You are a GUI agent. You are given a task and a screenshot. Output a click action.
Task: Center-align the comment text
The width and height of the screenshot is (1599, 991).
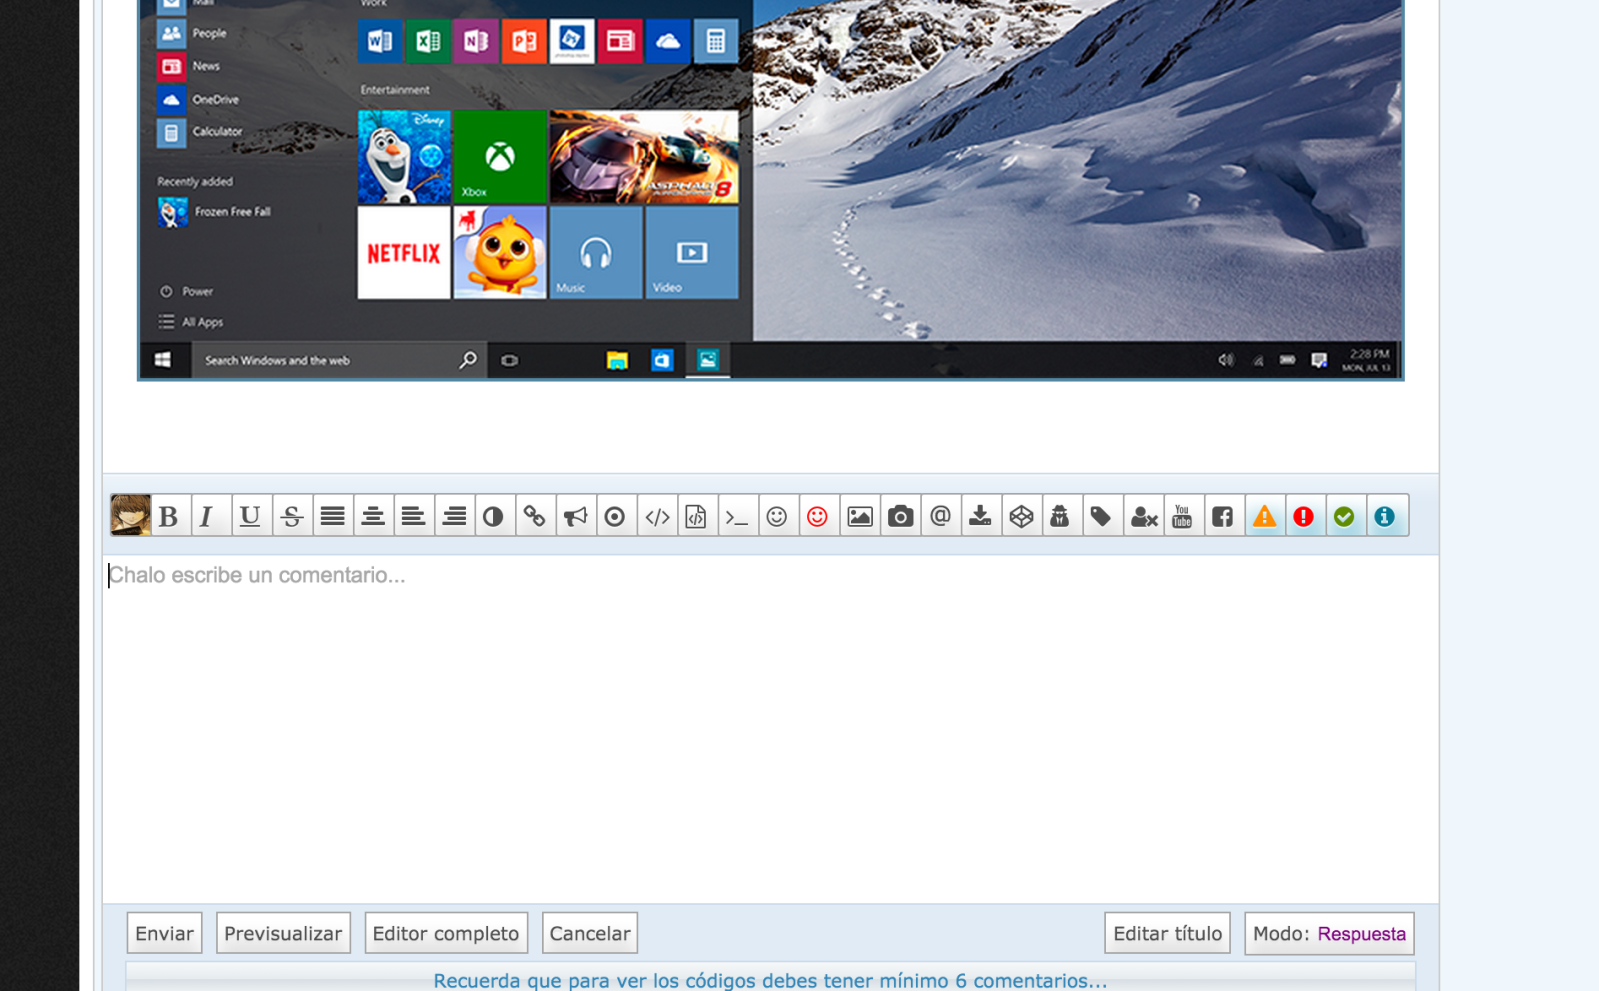coord(373,516)
